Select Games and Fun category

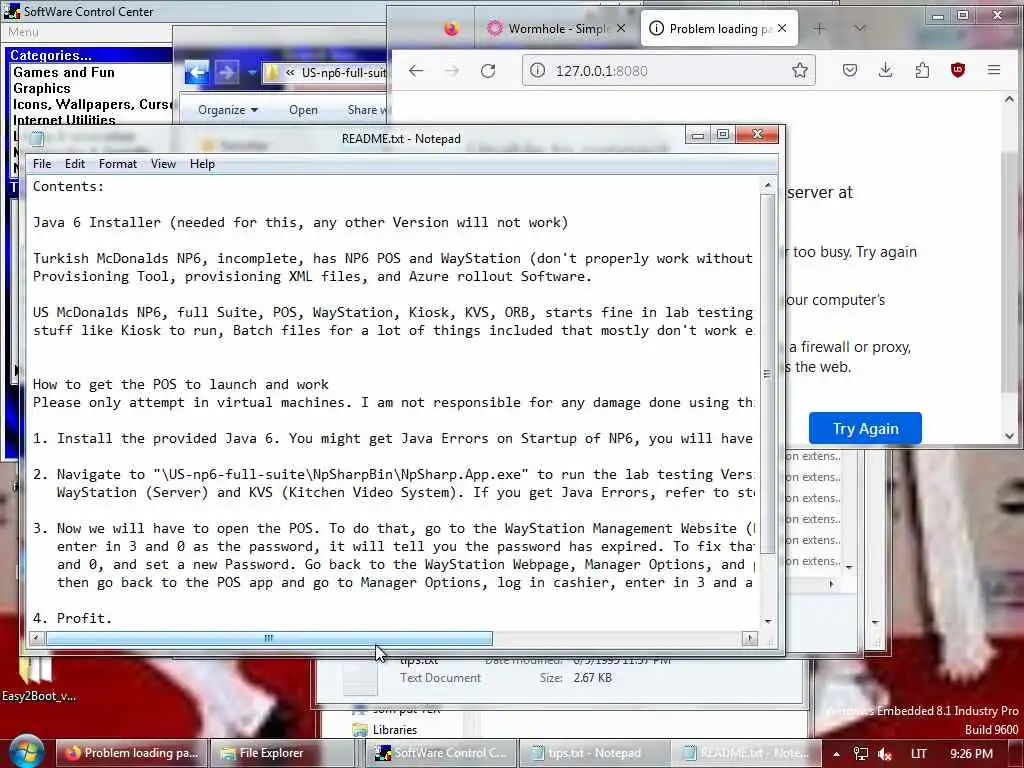[64, 72]
